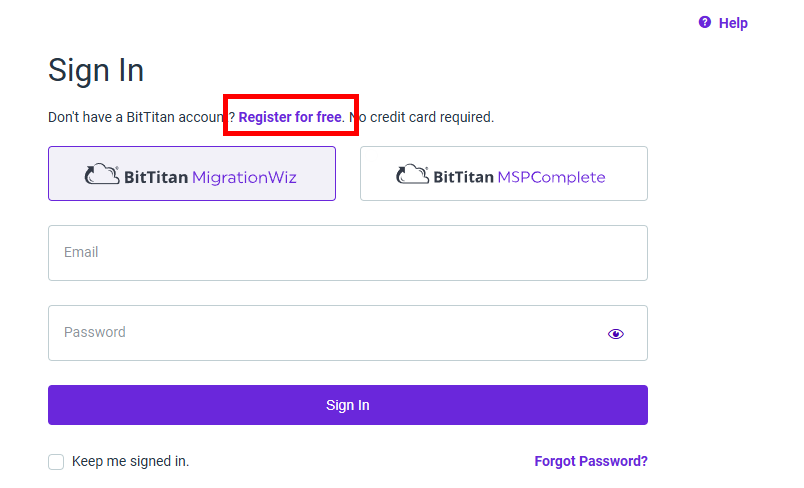The height and width of the screenshot is (488, 804).
Task: Click the purple Sign In button
Action: (348, 405)
